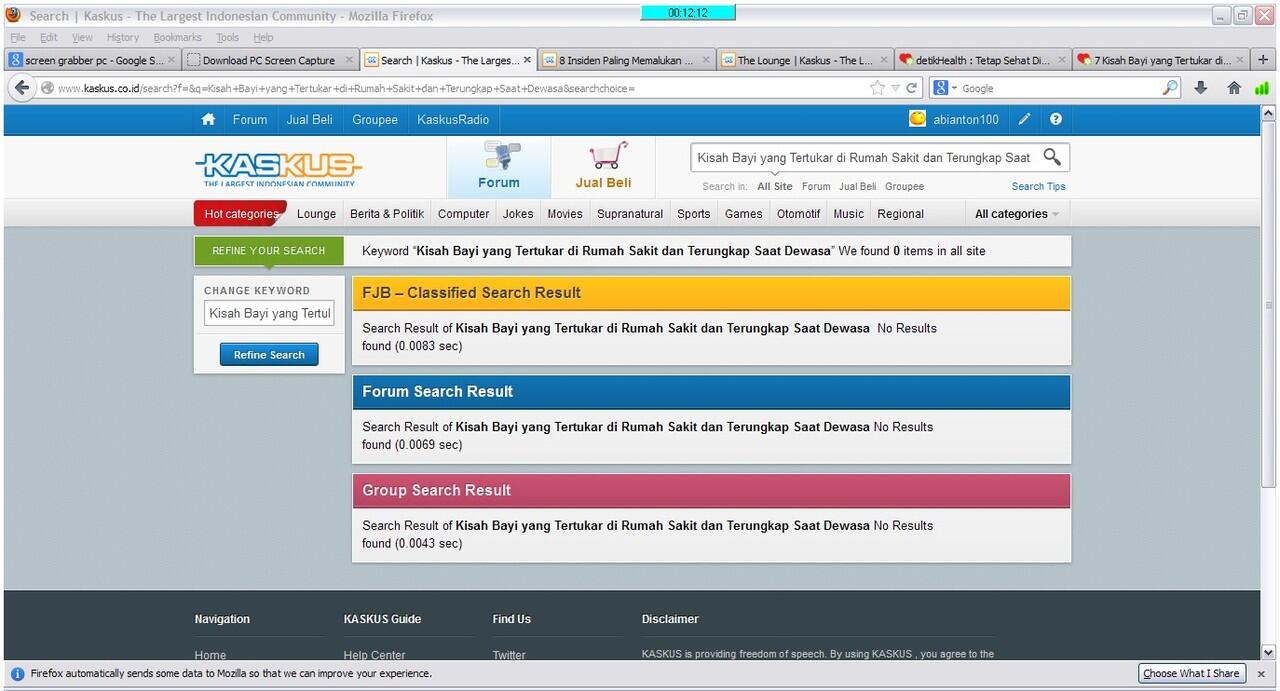Open Twitter footer link
This screenshot has width=1280, height=691.
(509, 655)
